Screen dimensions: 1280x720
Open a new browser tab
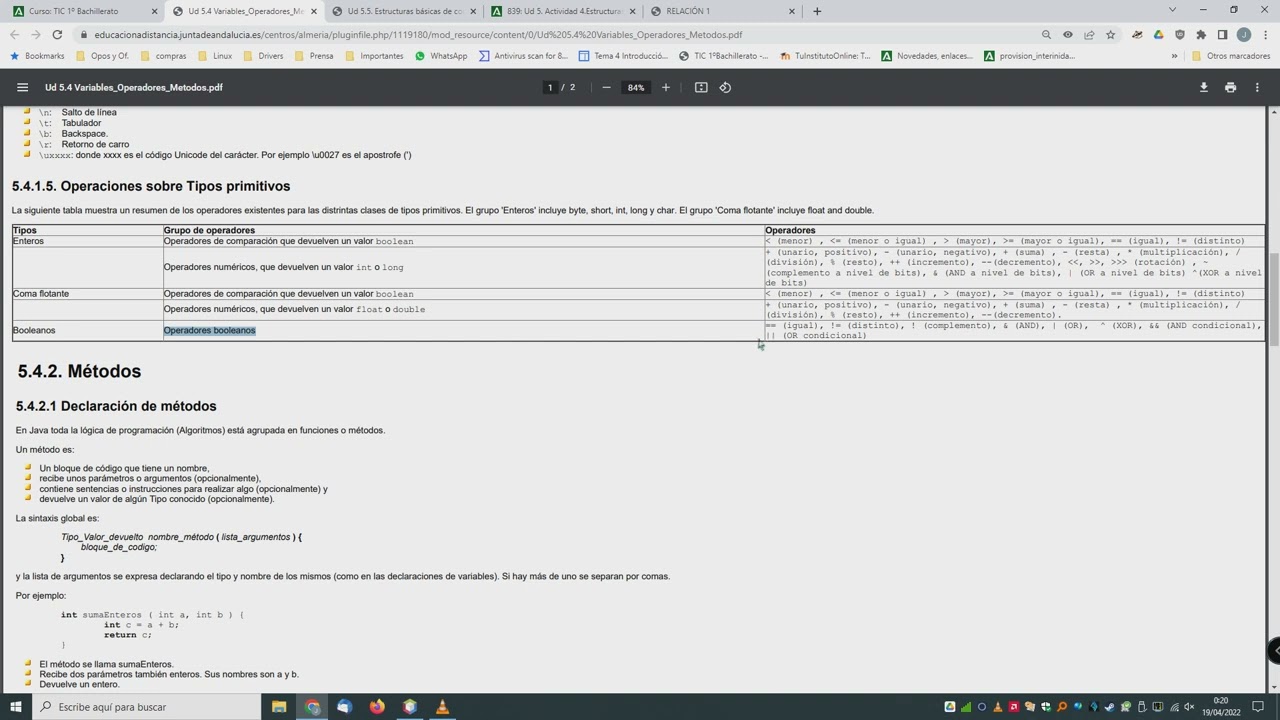(x=817, y=11)
